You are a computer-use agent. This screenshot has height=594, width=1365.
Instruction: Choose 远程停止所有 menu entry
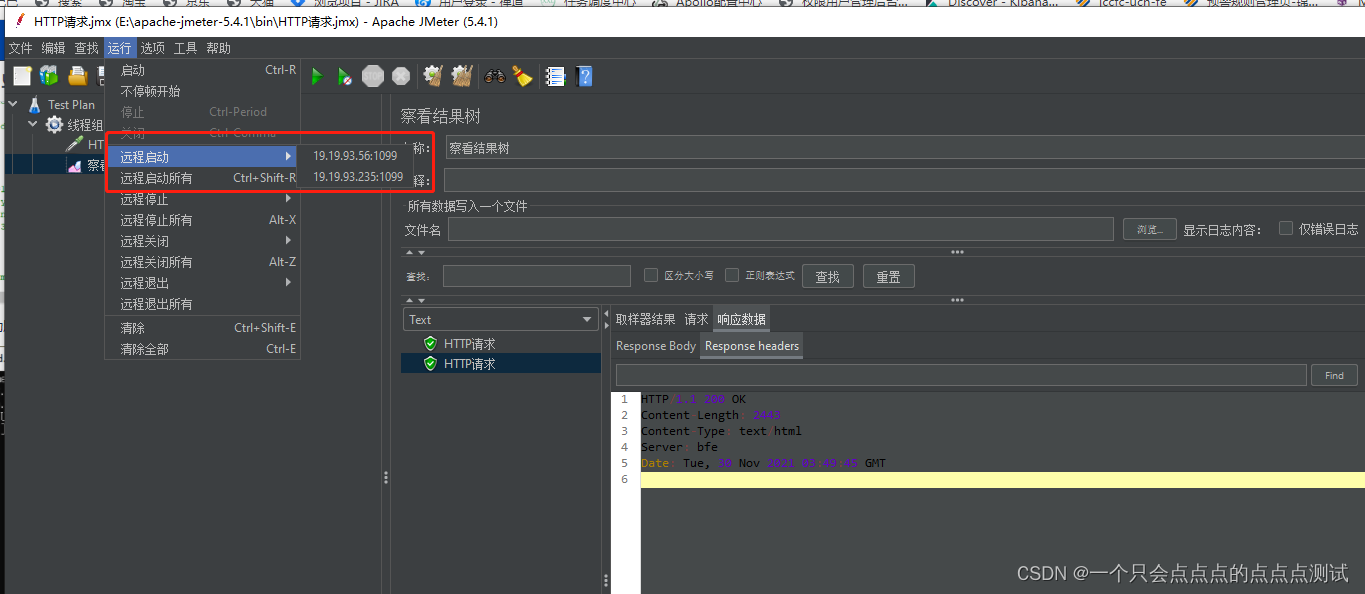point(203,220)
